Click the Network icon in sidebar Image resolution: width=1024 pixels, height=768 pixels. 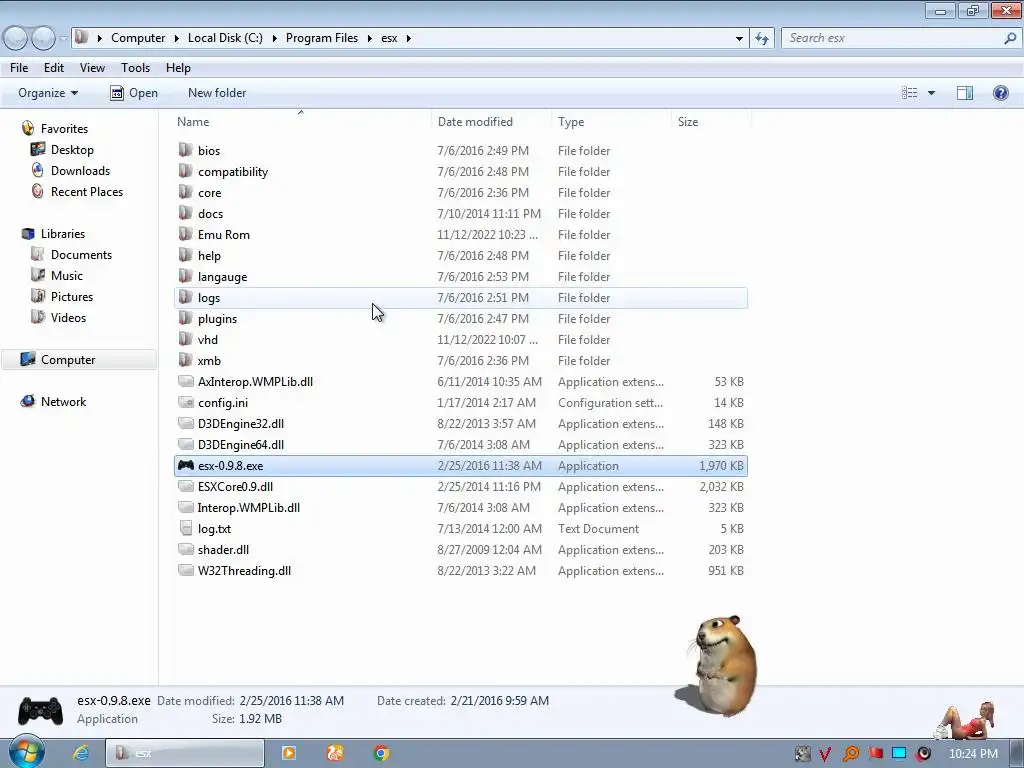[x=27, y=401]
